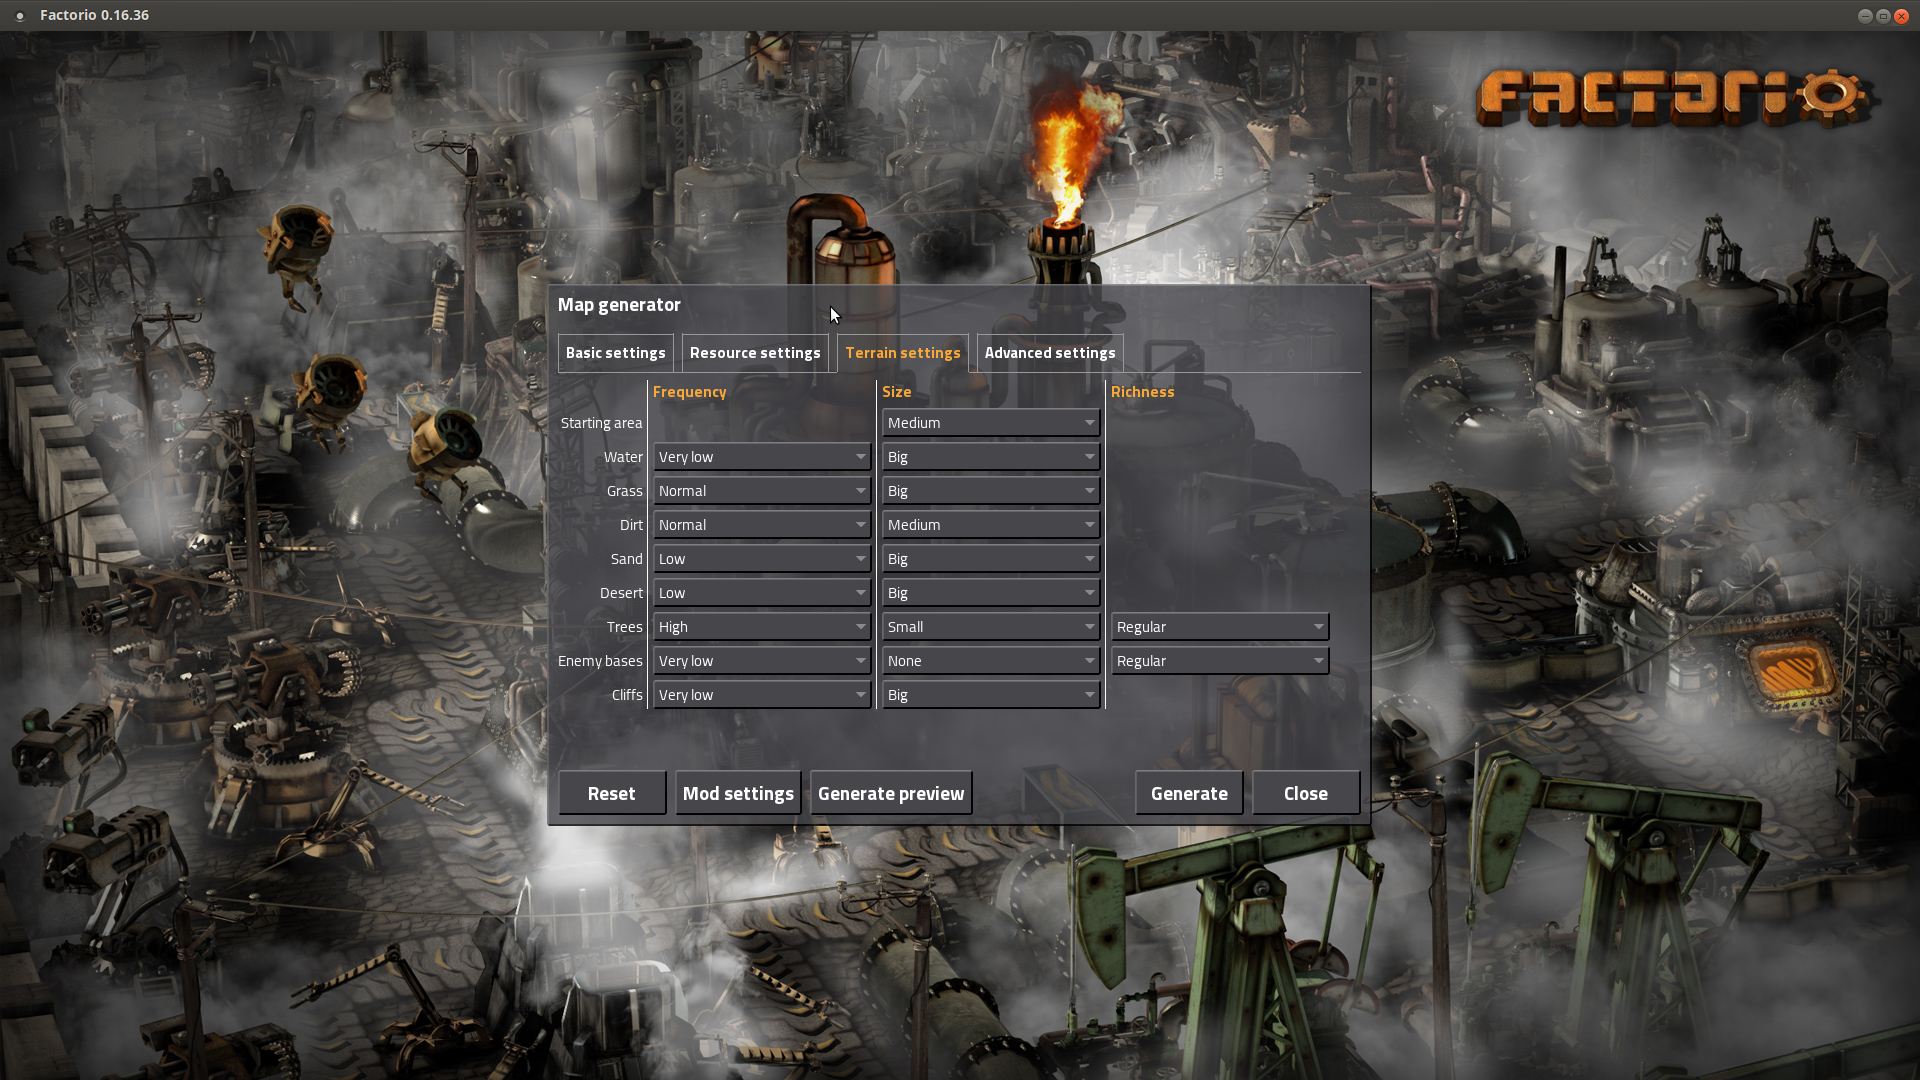Open the Mod settings dialog
The width and height of the screenshot is (1920, 1080).
click(737, 792)
